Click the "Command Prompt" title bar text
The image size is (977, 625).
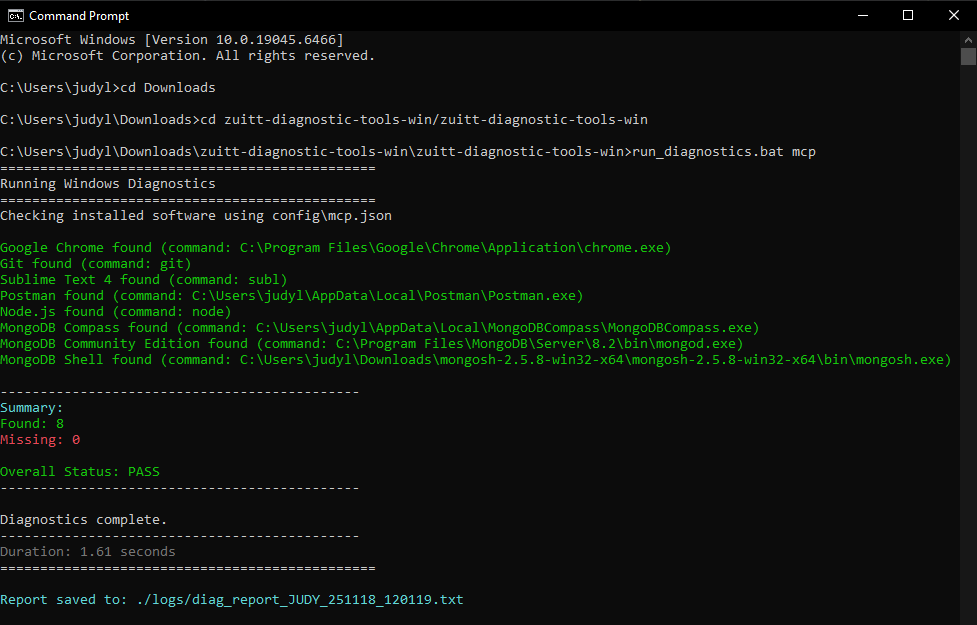(79, 16)
